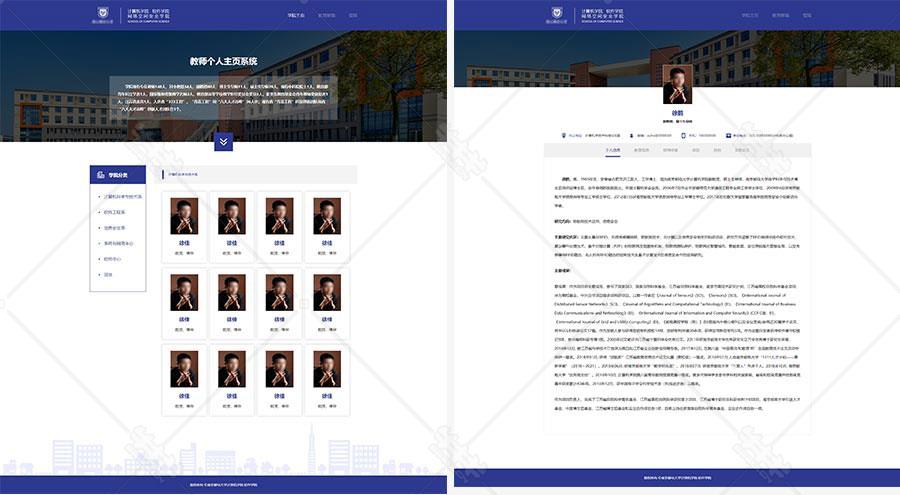Click the last item in the 学院分类 sidebar list

[x=109, y=273]
